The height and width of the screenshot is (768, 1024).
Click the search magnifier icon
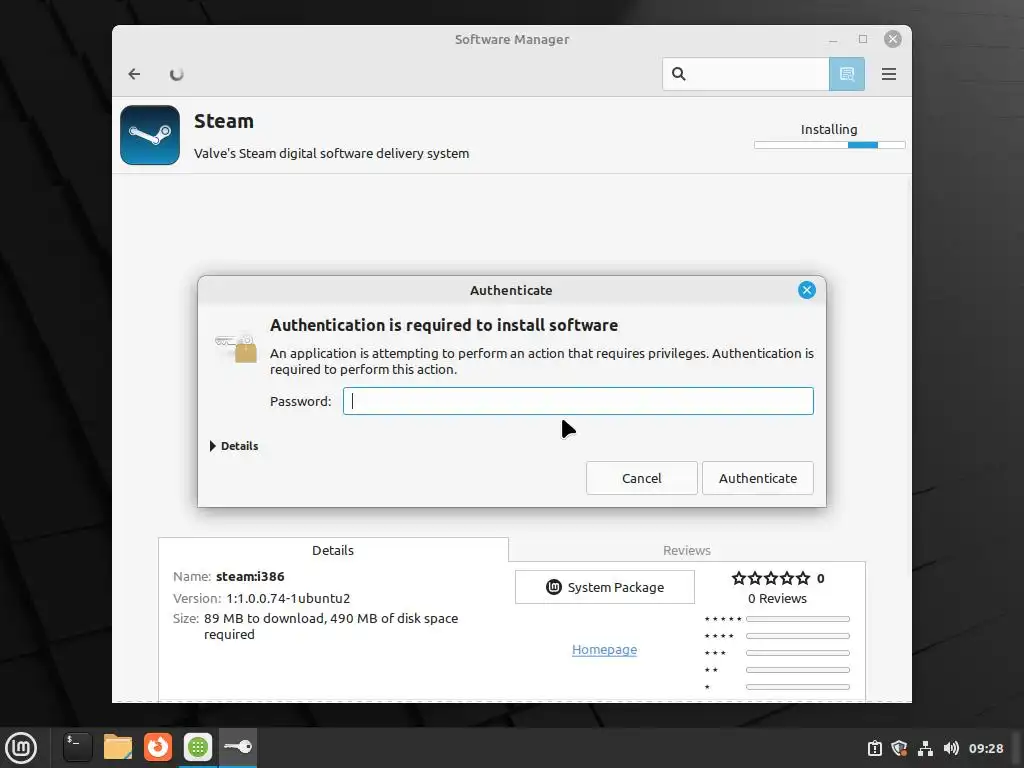tap(679, 74)
